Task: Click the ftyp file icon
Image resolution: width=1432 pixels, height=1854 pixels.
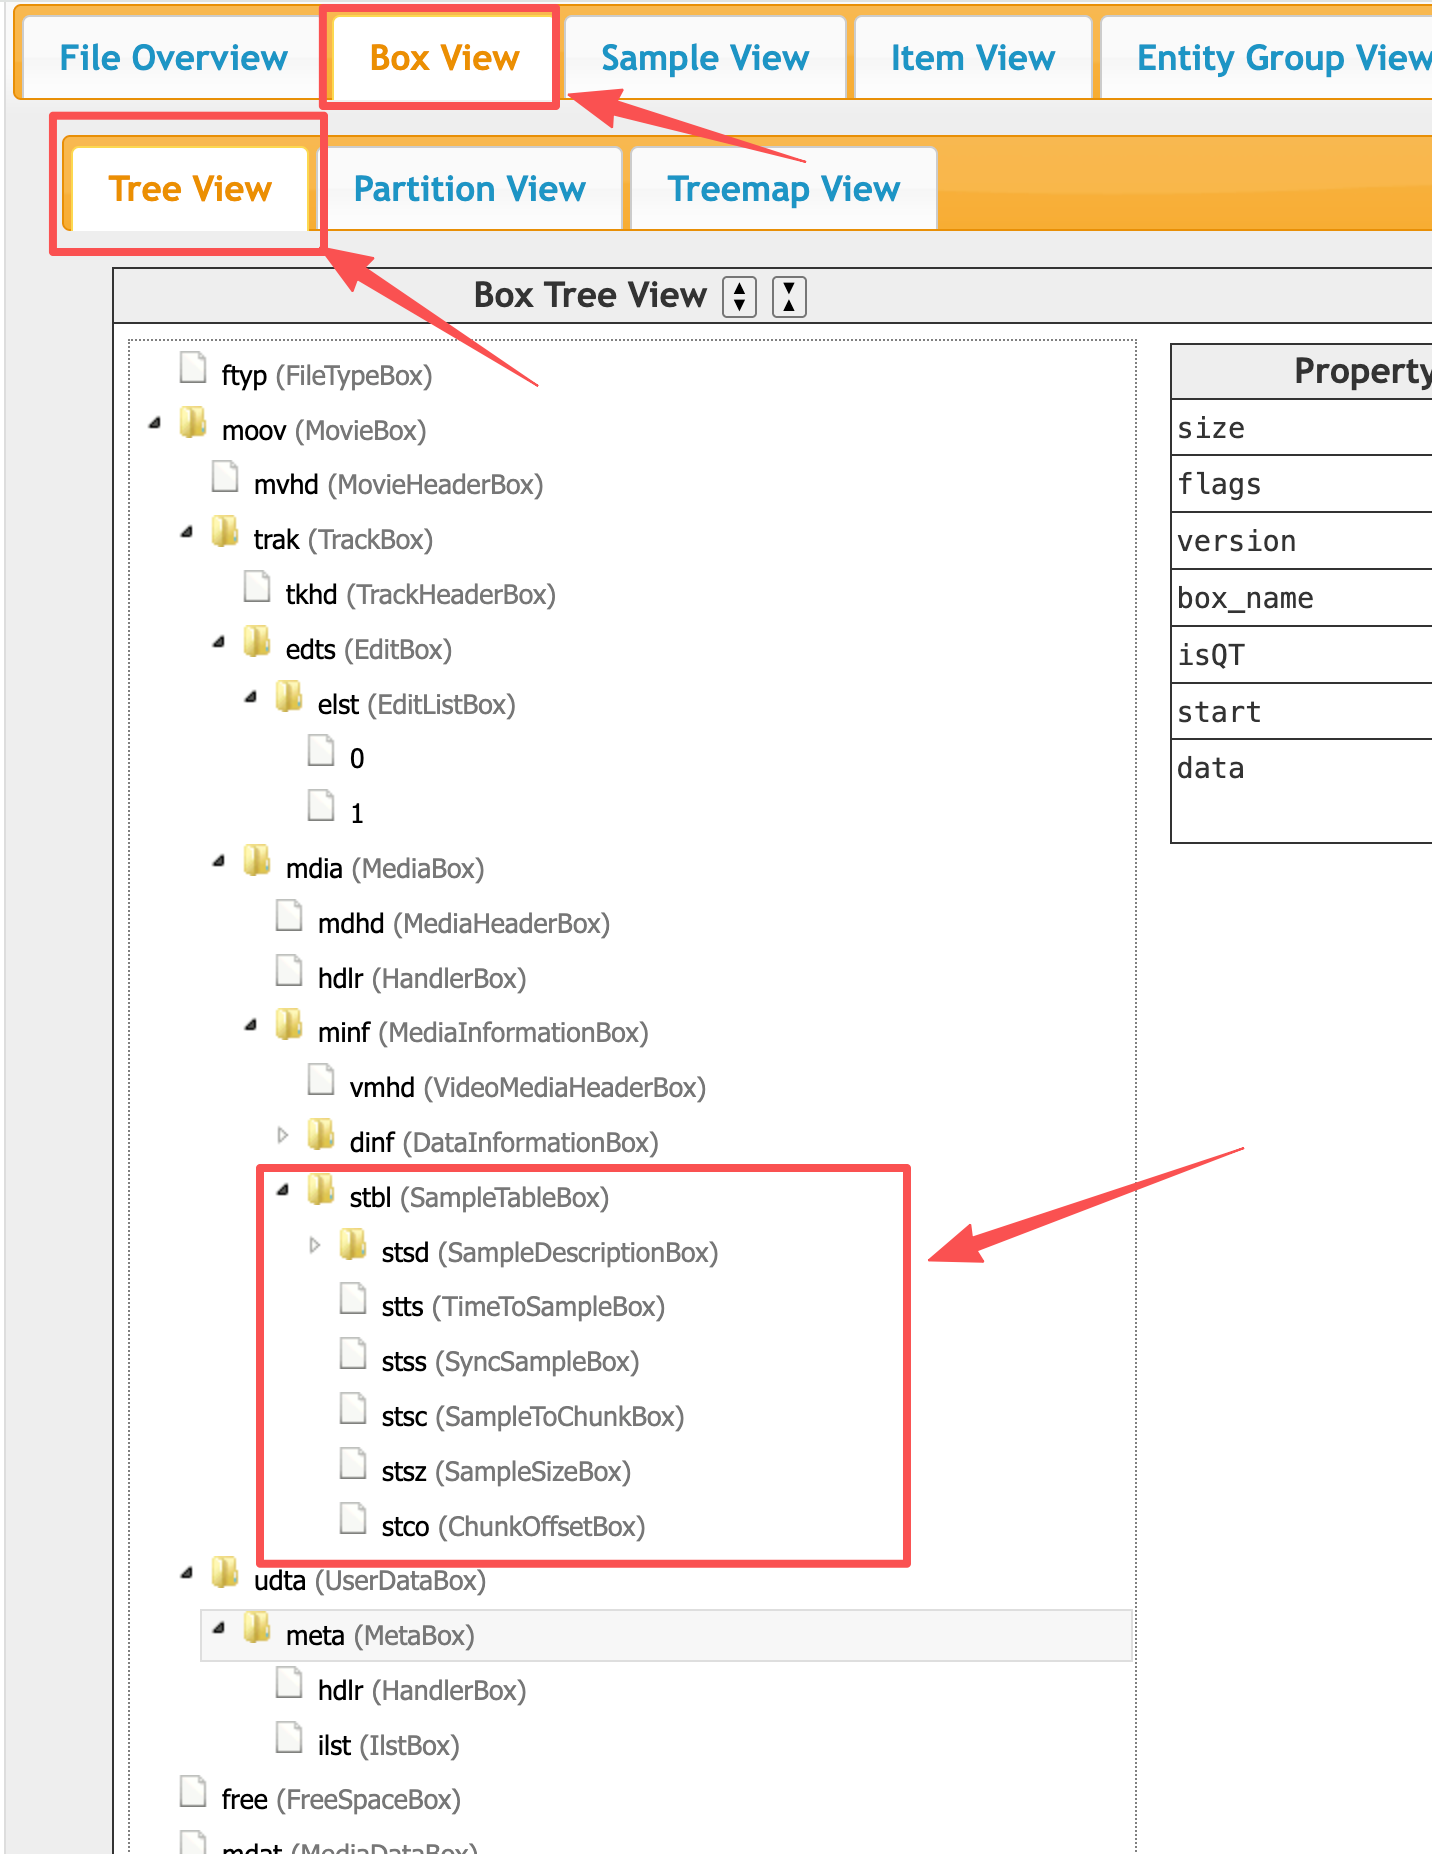Action: click(193, 369)
